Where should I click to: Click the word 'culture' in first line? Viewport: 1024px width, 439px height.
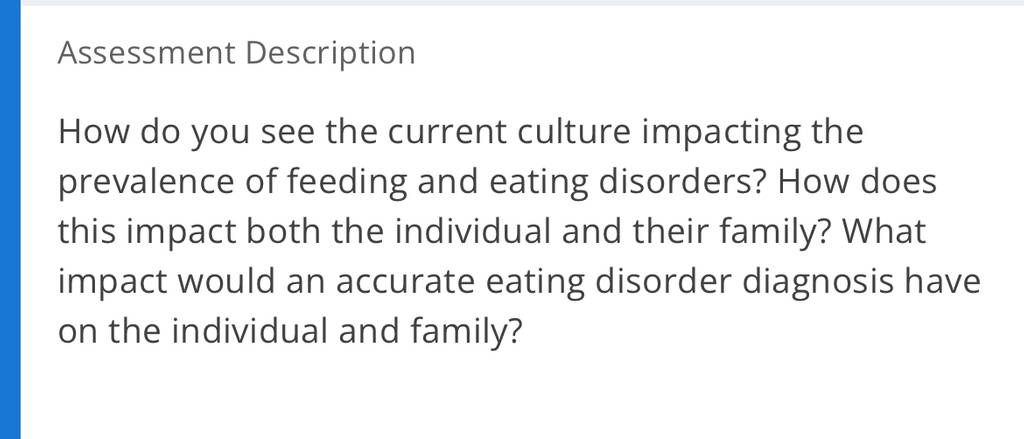tap(574, 131)
